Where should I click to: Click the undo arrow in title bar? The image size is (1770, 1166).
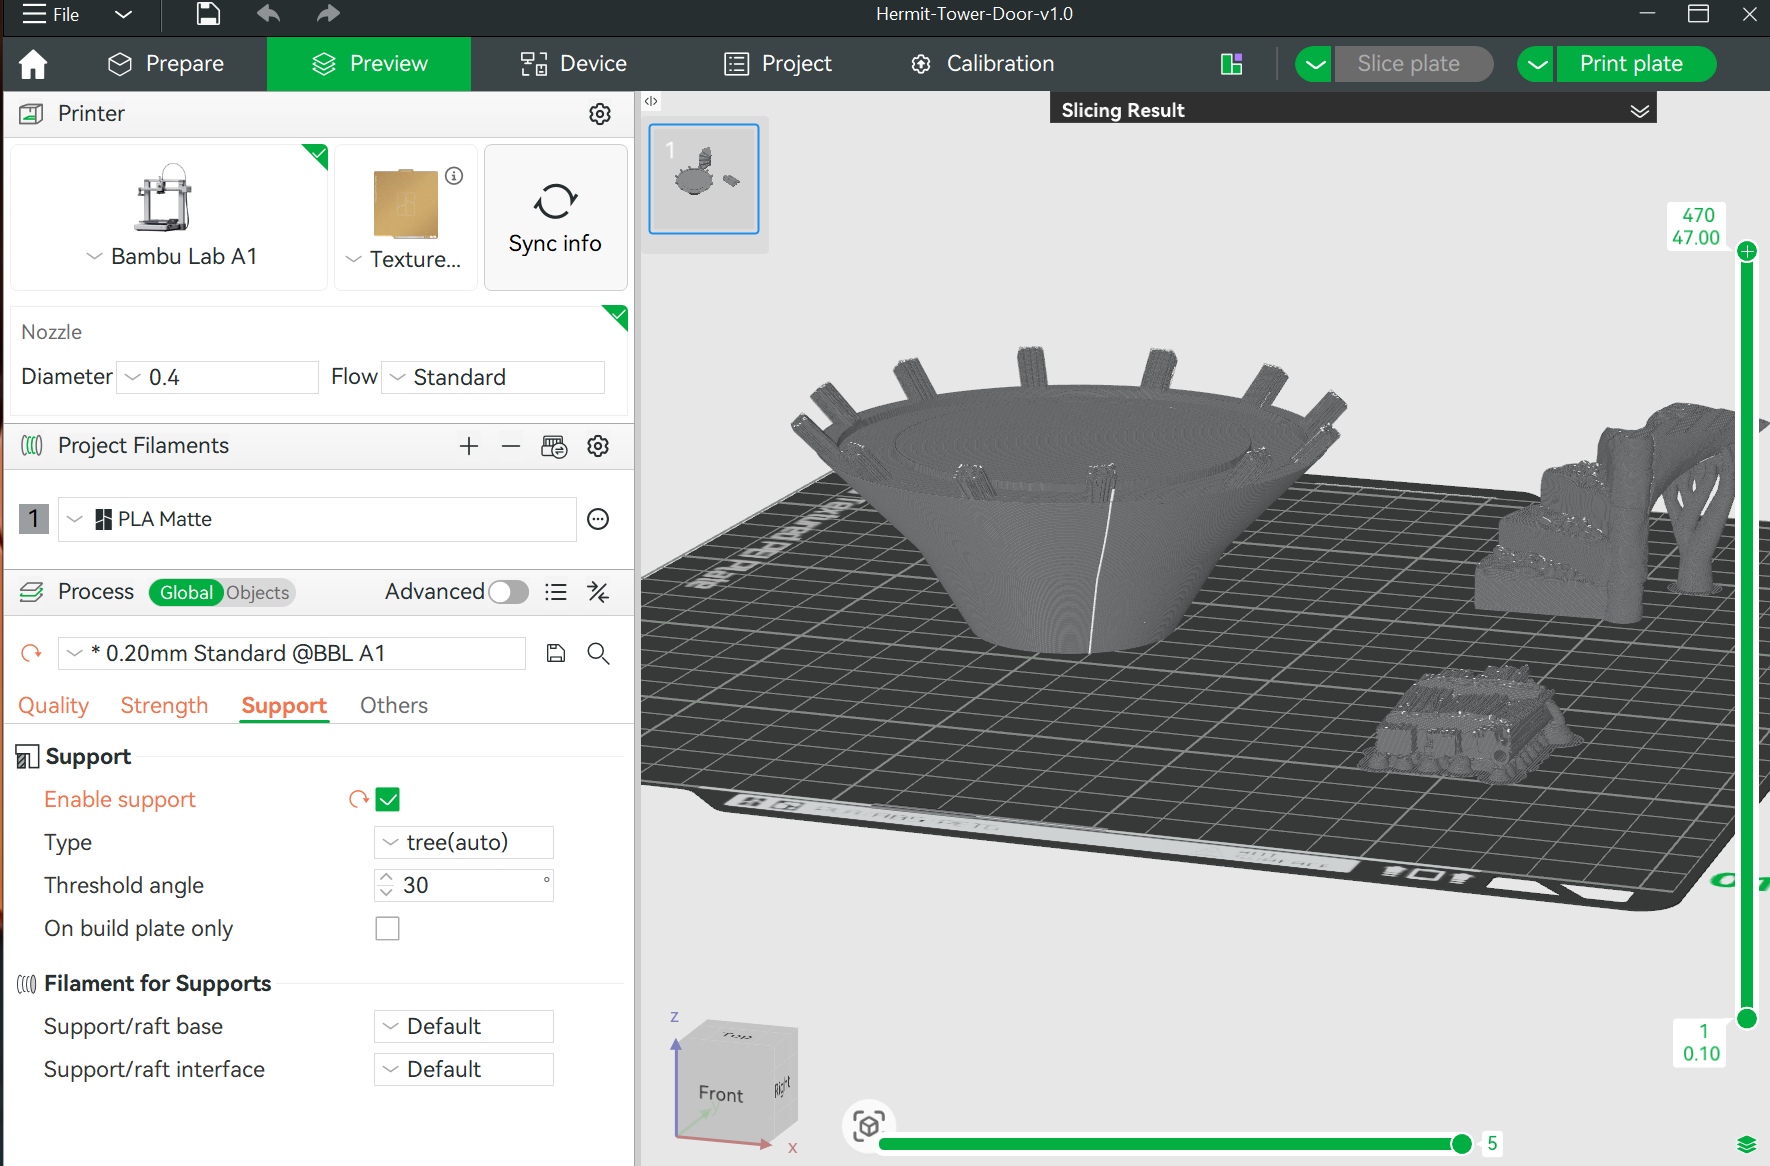tap(268, 14)
